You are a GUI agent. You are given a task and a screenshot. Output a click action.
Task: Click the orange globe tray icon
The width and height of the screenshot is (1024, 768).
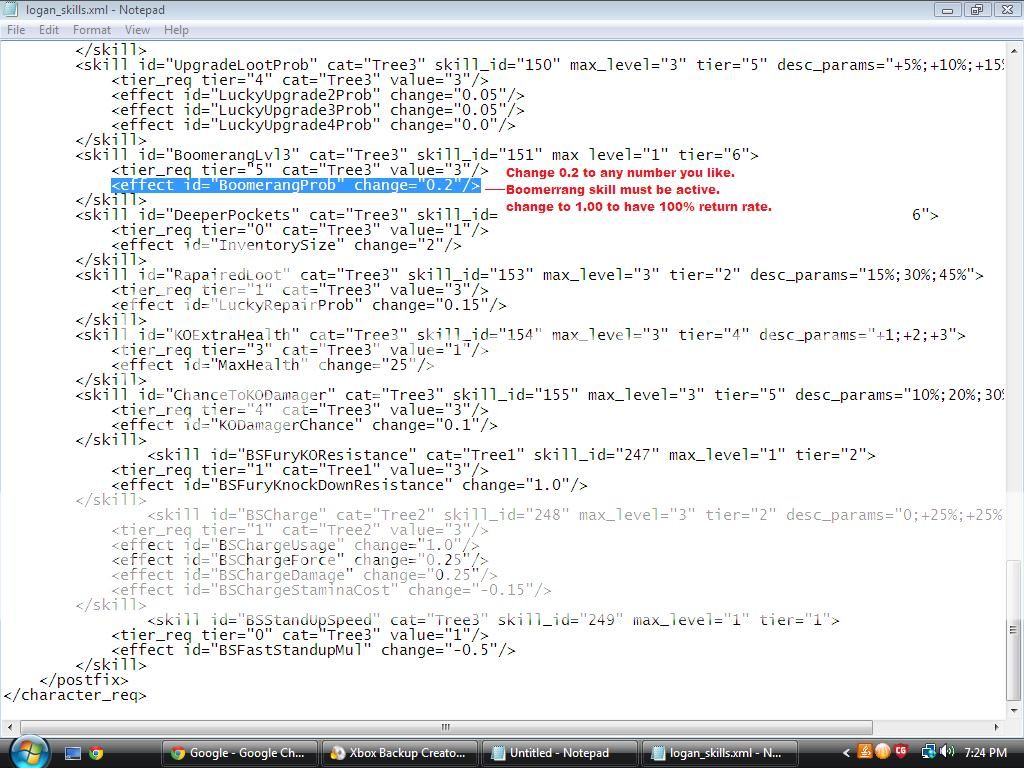882,752
